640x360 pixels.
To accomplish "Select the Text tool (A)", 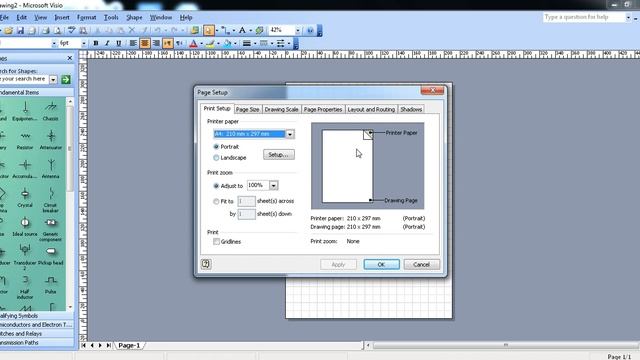I will click(x=242, y=31).
